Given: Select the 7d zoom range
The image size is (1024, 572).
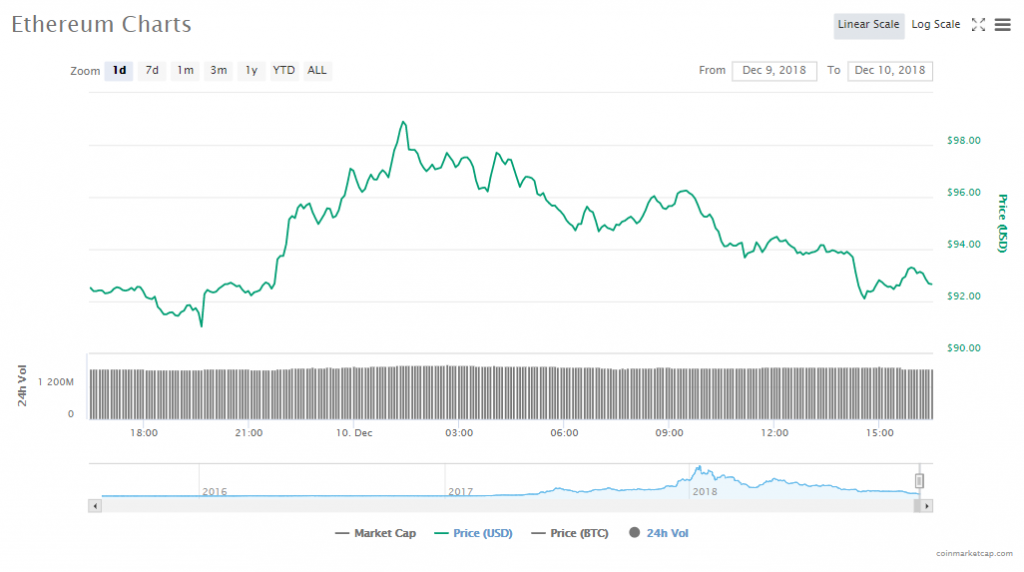Looking at the screenshot, I should click(152, 71).
